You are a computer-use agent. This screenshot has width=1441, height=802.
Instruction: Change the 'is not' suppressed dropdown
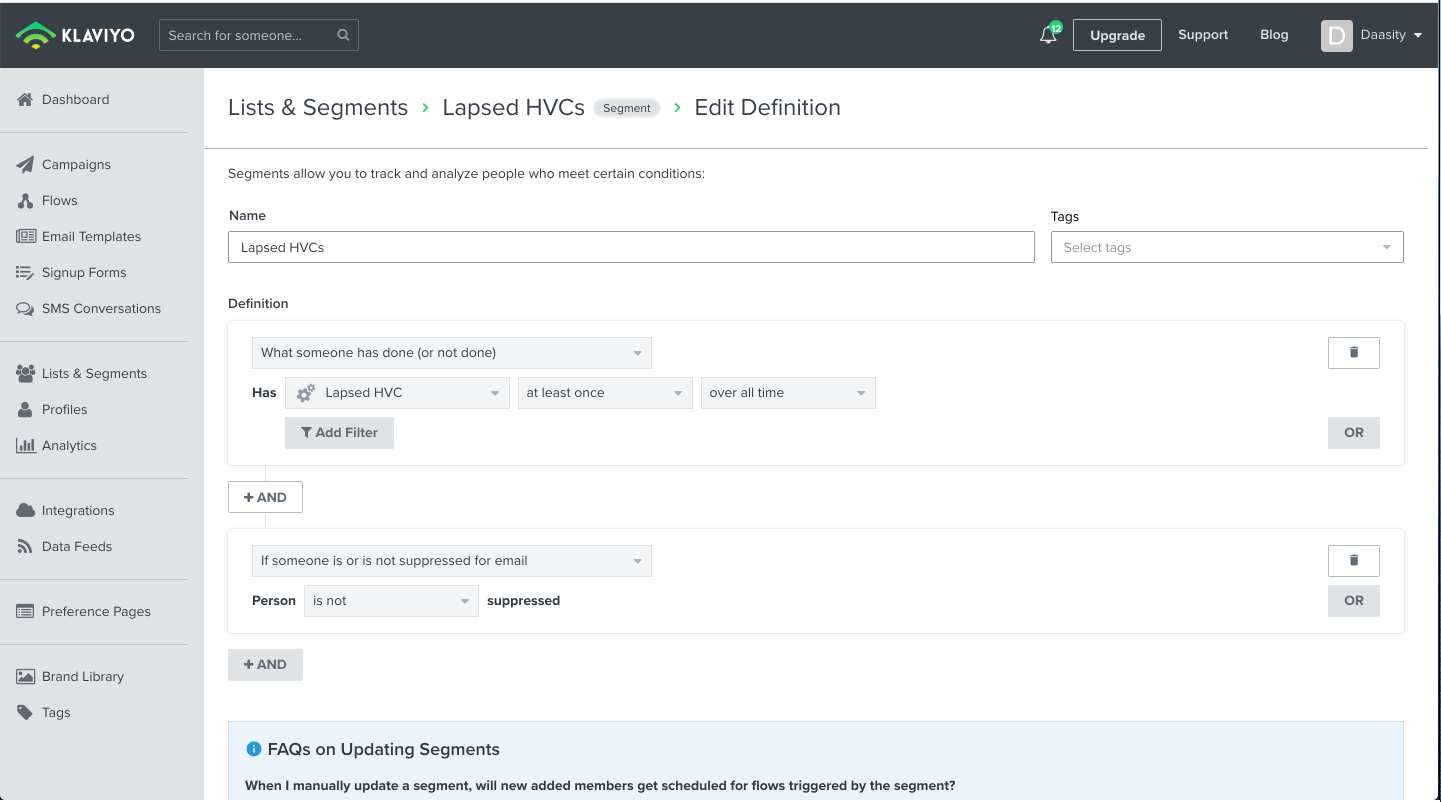pos(390,601)
